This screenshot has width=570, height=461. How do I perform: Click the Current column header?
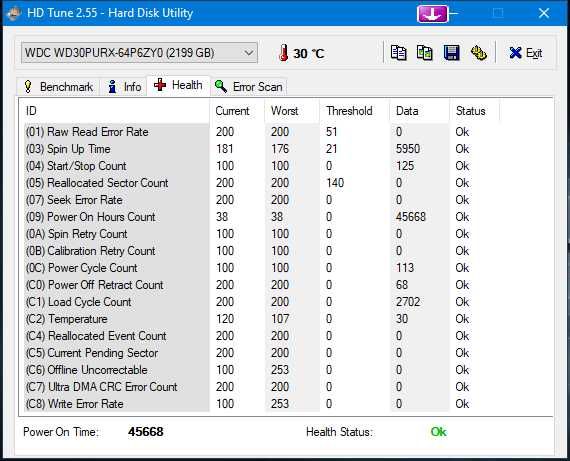[x=237, y=111]
